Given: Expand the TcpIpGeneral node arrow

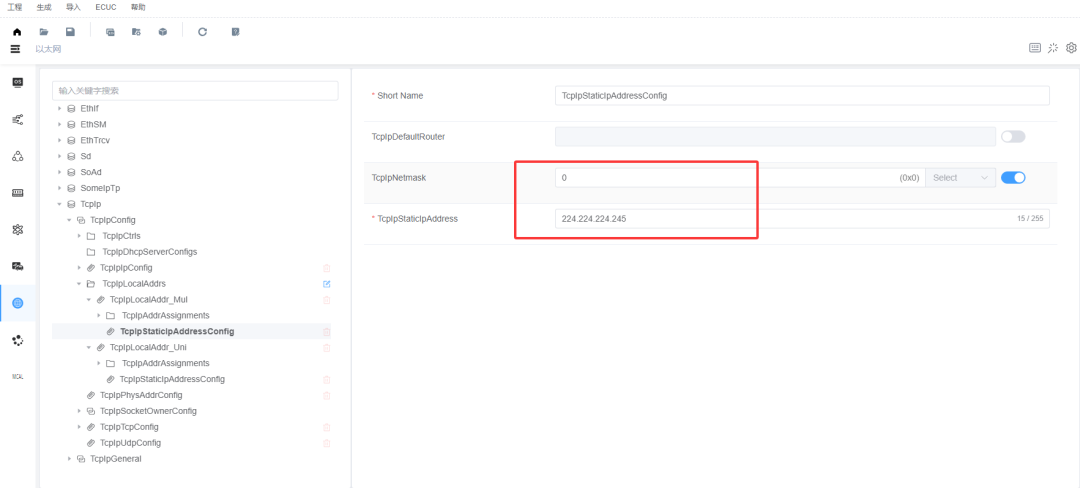Looking at the screenshot, I should point(69,458).
